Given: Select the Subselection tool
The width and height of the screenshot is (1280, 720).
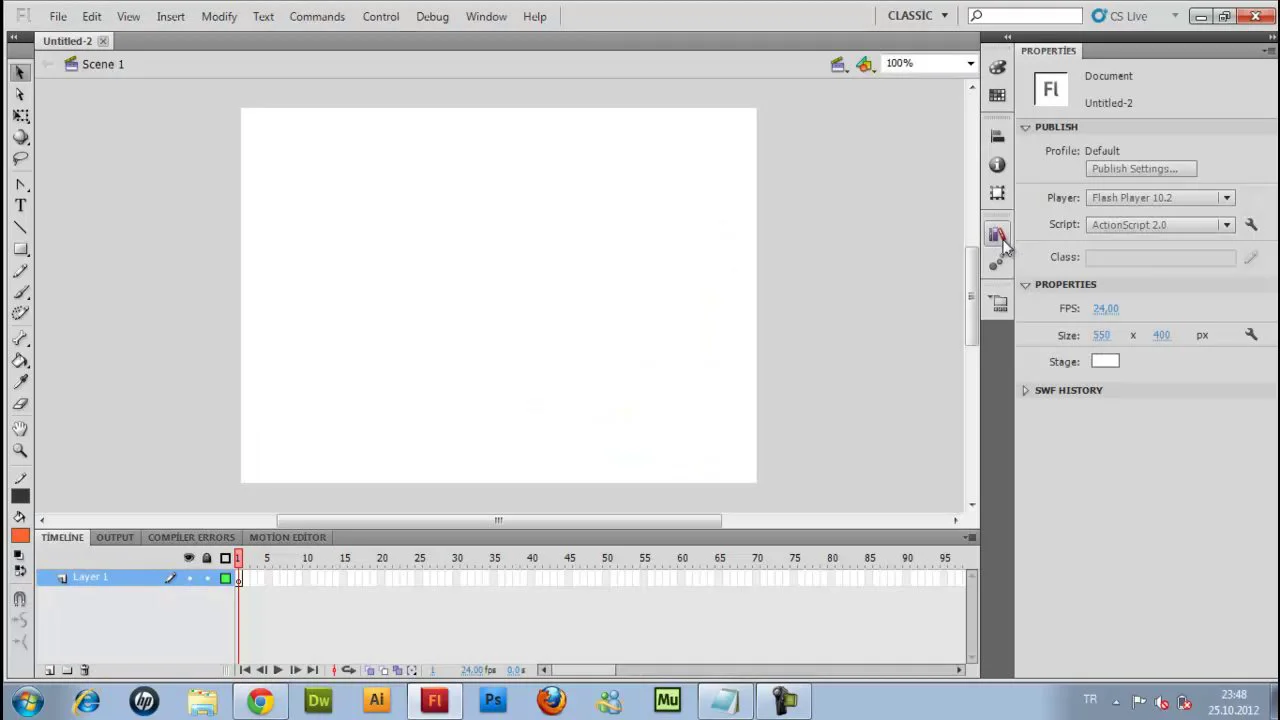Looking at the screenshot, I should [20, 94].
